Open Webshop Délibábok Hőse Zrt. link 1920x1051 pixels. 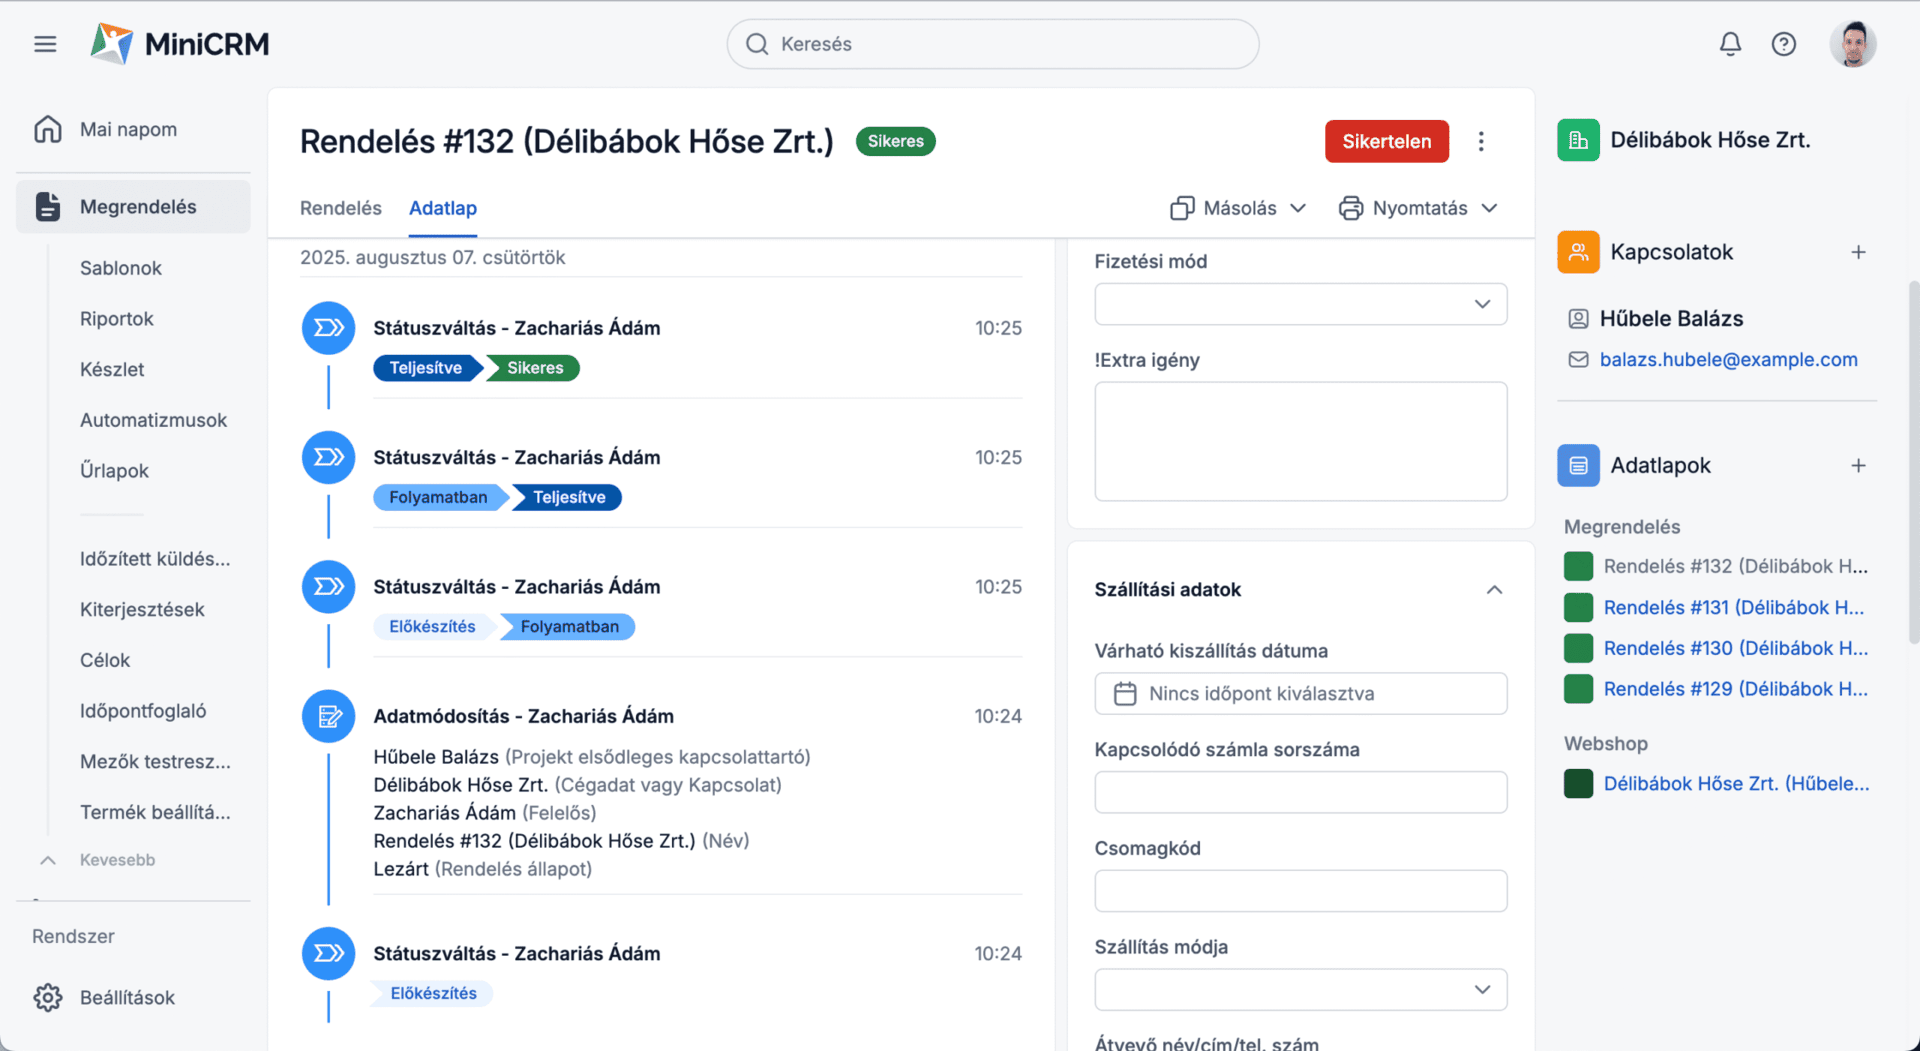[x=1736, y=784]
